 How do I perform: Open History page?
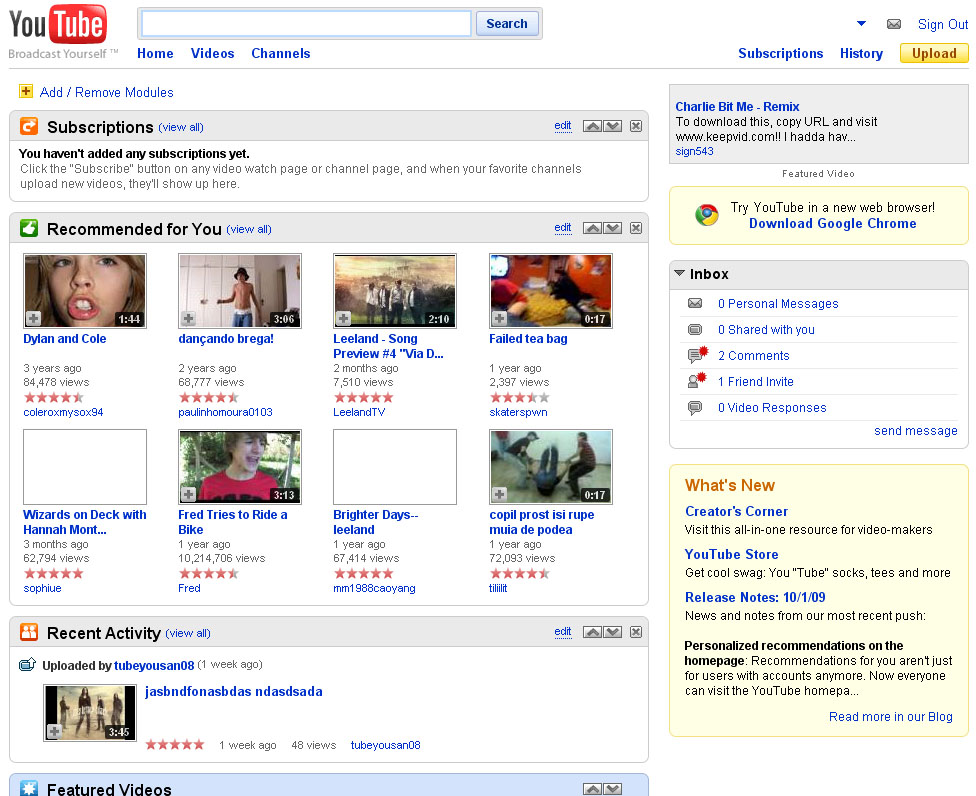pyautogui.click(x=861, y=54)
